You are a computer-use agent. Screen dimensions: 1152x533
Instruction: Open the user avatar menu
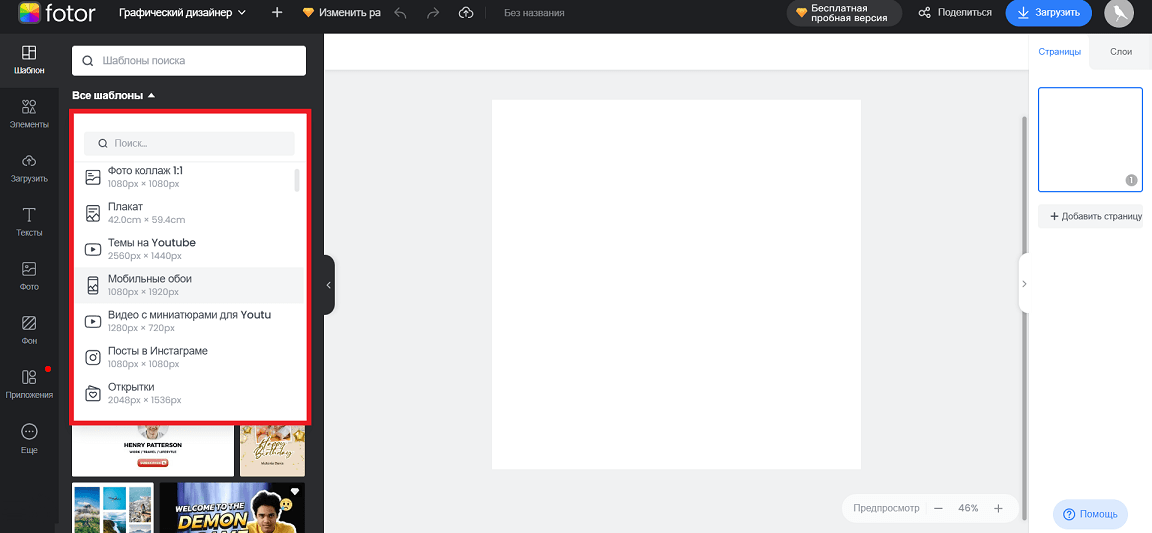(x=1118, y=13)
